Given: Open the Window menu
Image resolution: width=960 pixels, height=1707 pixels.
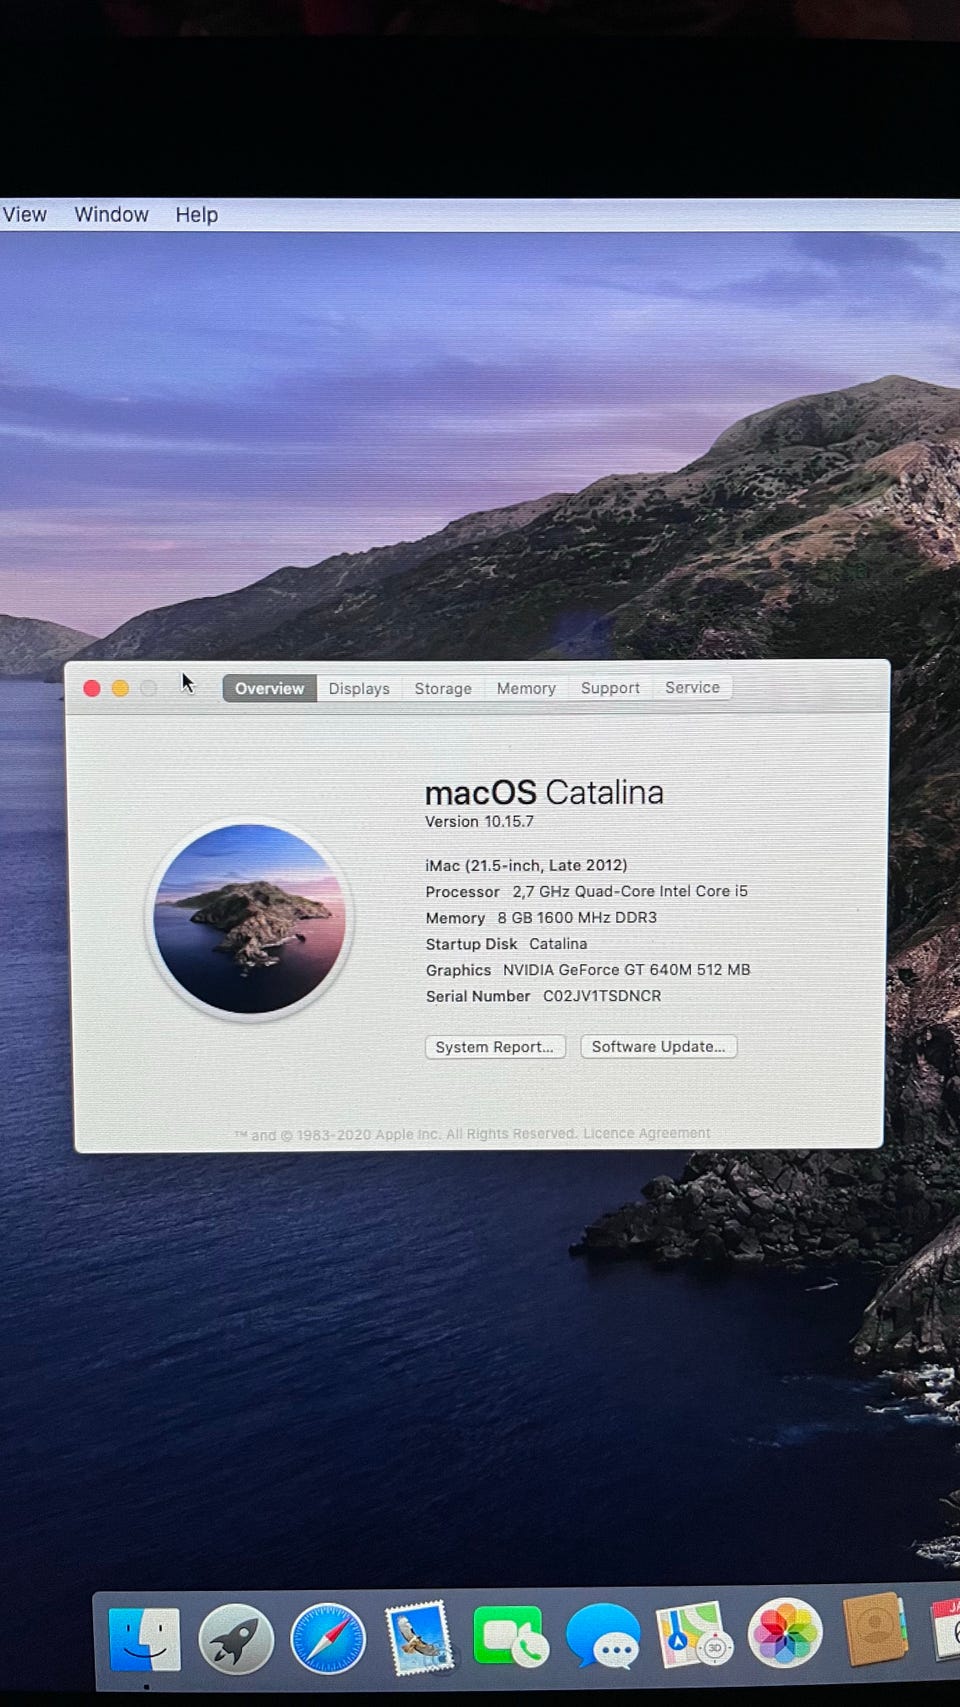Looking at the screenshot, I should (111, 214).
